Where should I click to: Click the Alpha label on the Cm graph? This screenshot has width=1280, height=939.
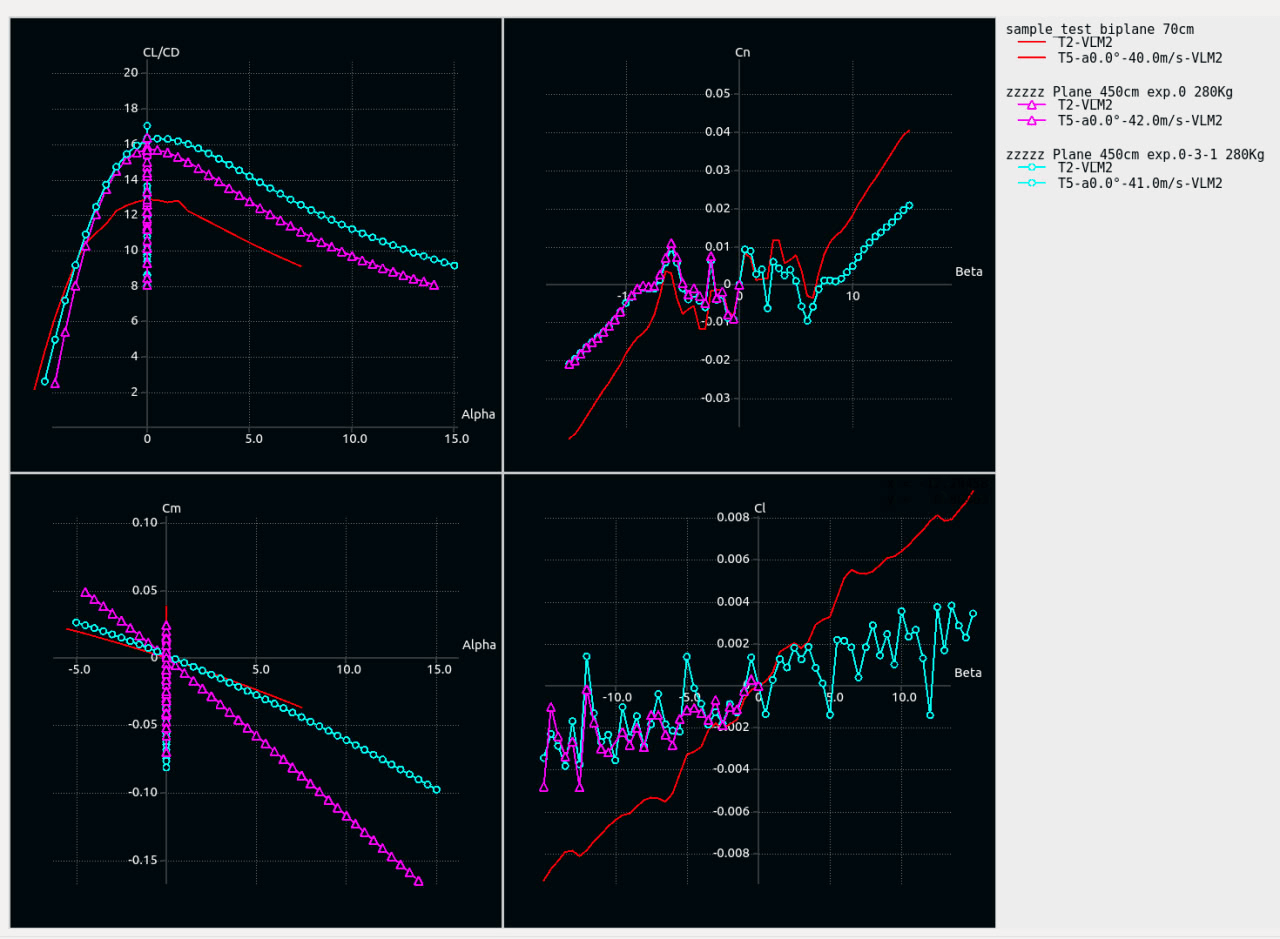click(479, 645)
